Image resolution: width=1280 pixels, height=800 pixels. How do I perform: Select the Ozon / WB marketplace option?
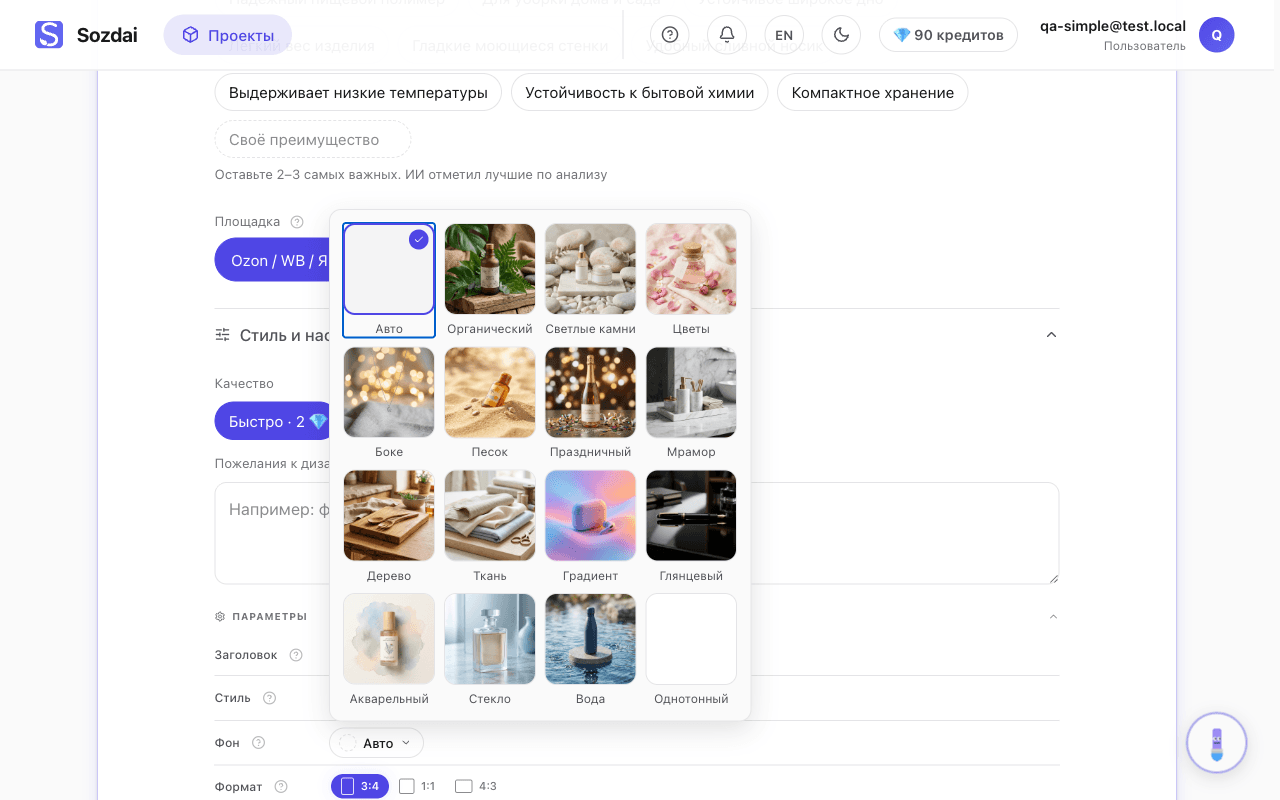click(273, 260)
